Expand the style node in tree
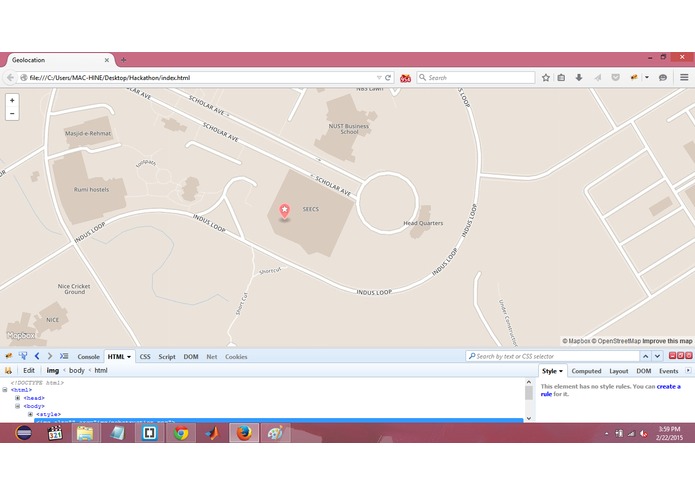The height and width of the screenshot is (494, 695). pos(30,414)
